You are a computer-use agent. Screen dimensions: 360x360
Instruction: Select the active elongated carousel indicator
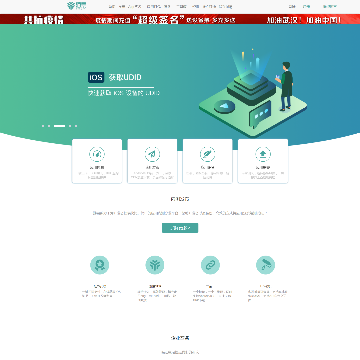pos(59,126)
